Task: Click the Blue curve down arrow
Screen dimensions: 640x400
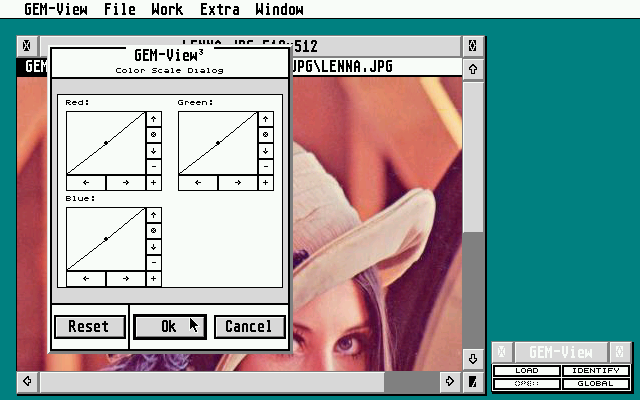Action: pyautogui.click(x=153, y=247)
